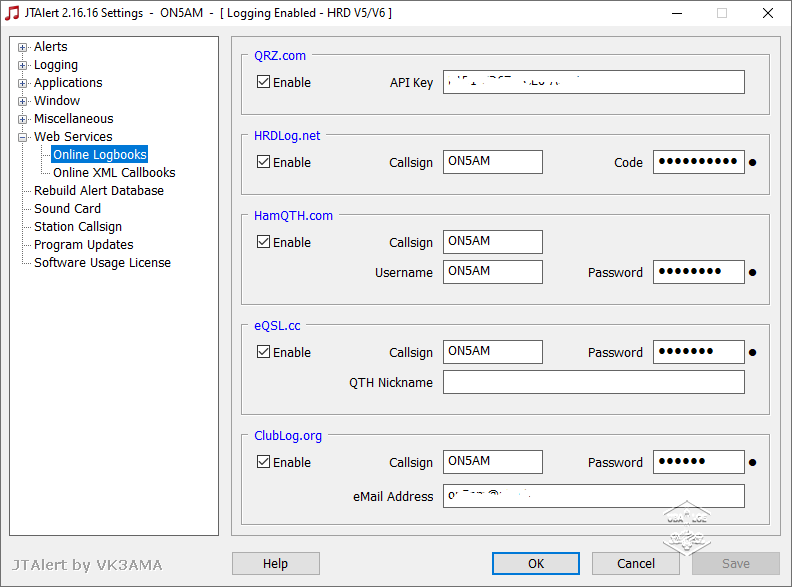Click the JTAlert music note title icon
Image resolution: width=792 pixels, height=587 pixels.
point(12,13)
